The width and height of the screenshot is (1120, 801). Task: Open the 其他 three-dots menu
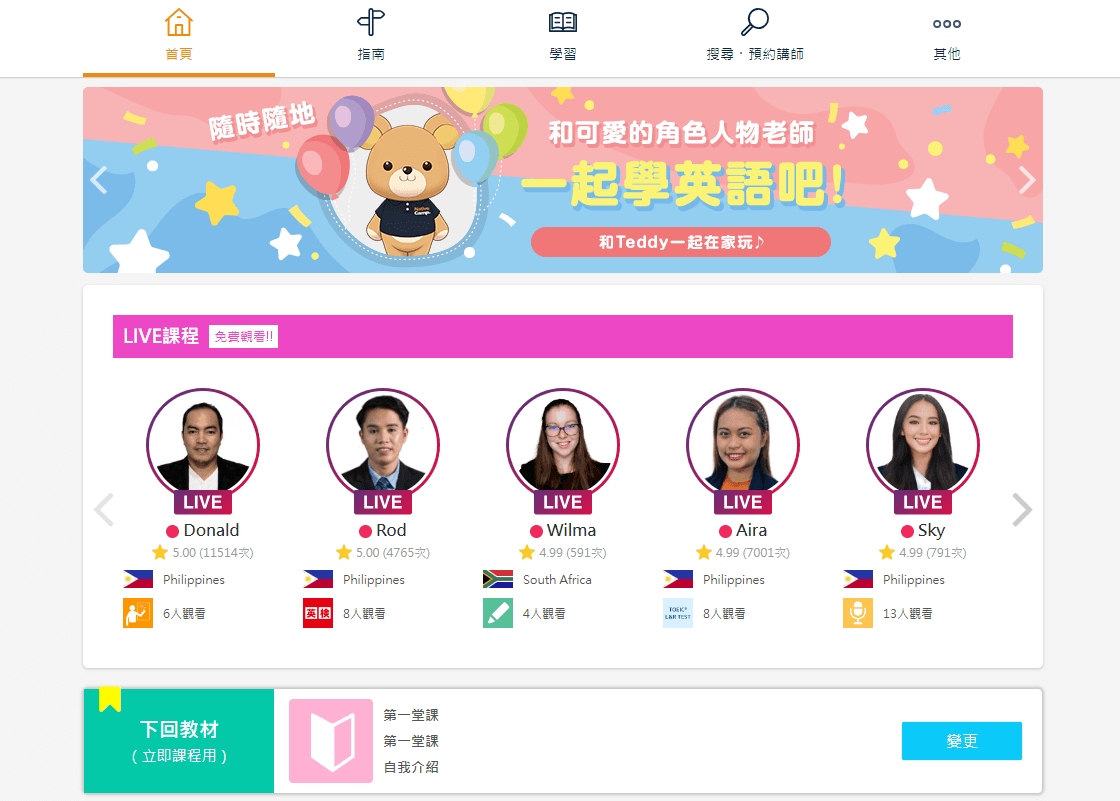tap(946, 37)
